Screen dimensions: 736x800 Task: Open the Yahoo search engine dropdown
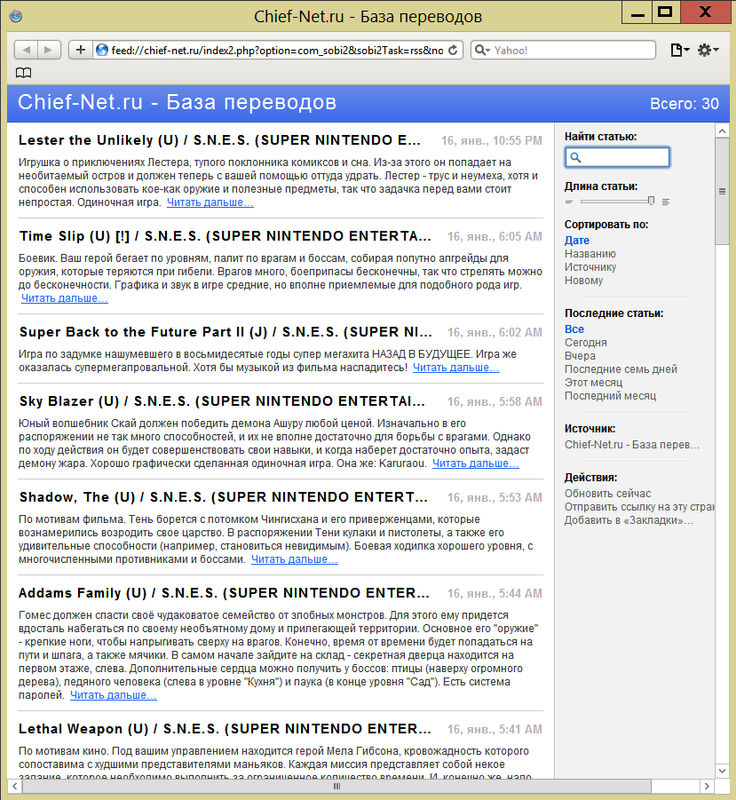482,50
